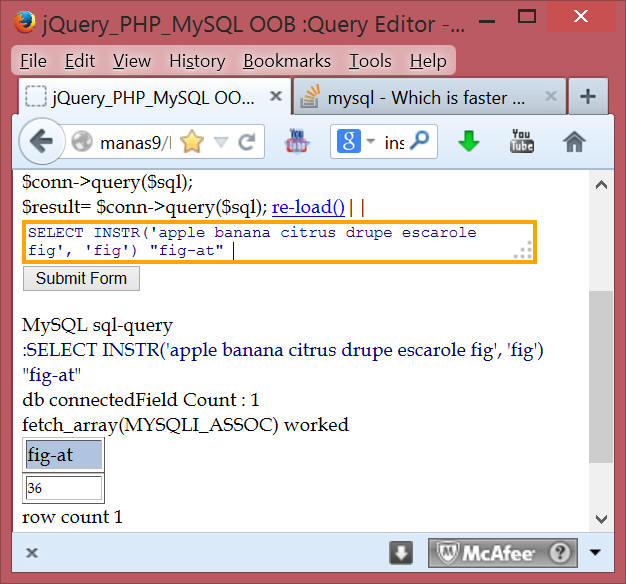Open the McAfee toolbar dropdown arrow
626x584 pixels.
point(596,552)
